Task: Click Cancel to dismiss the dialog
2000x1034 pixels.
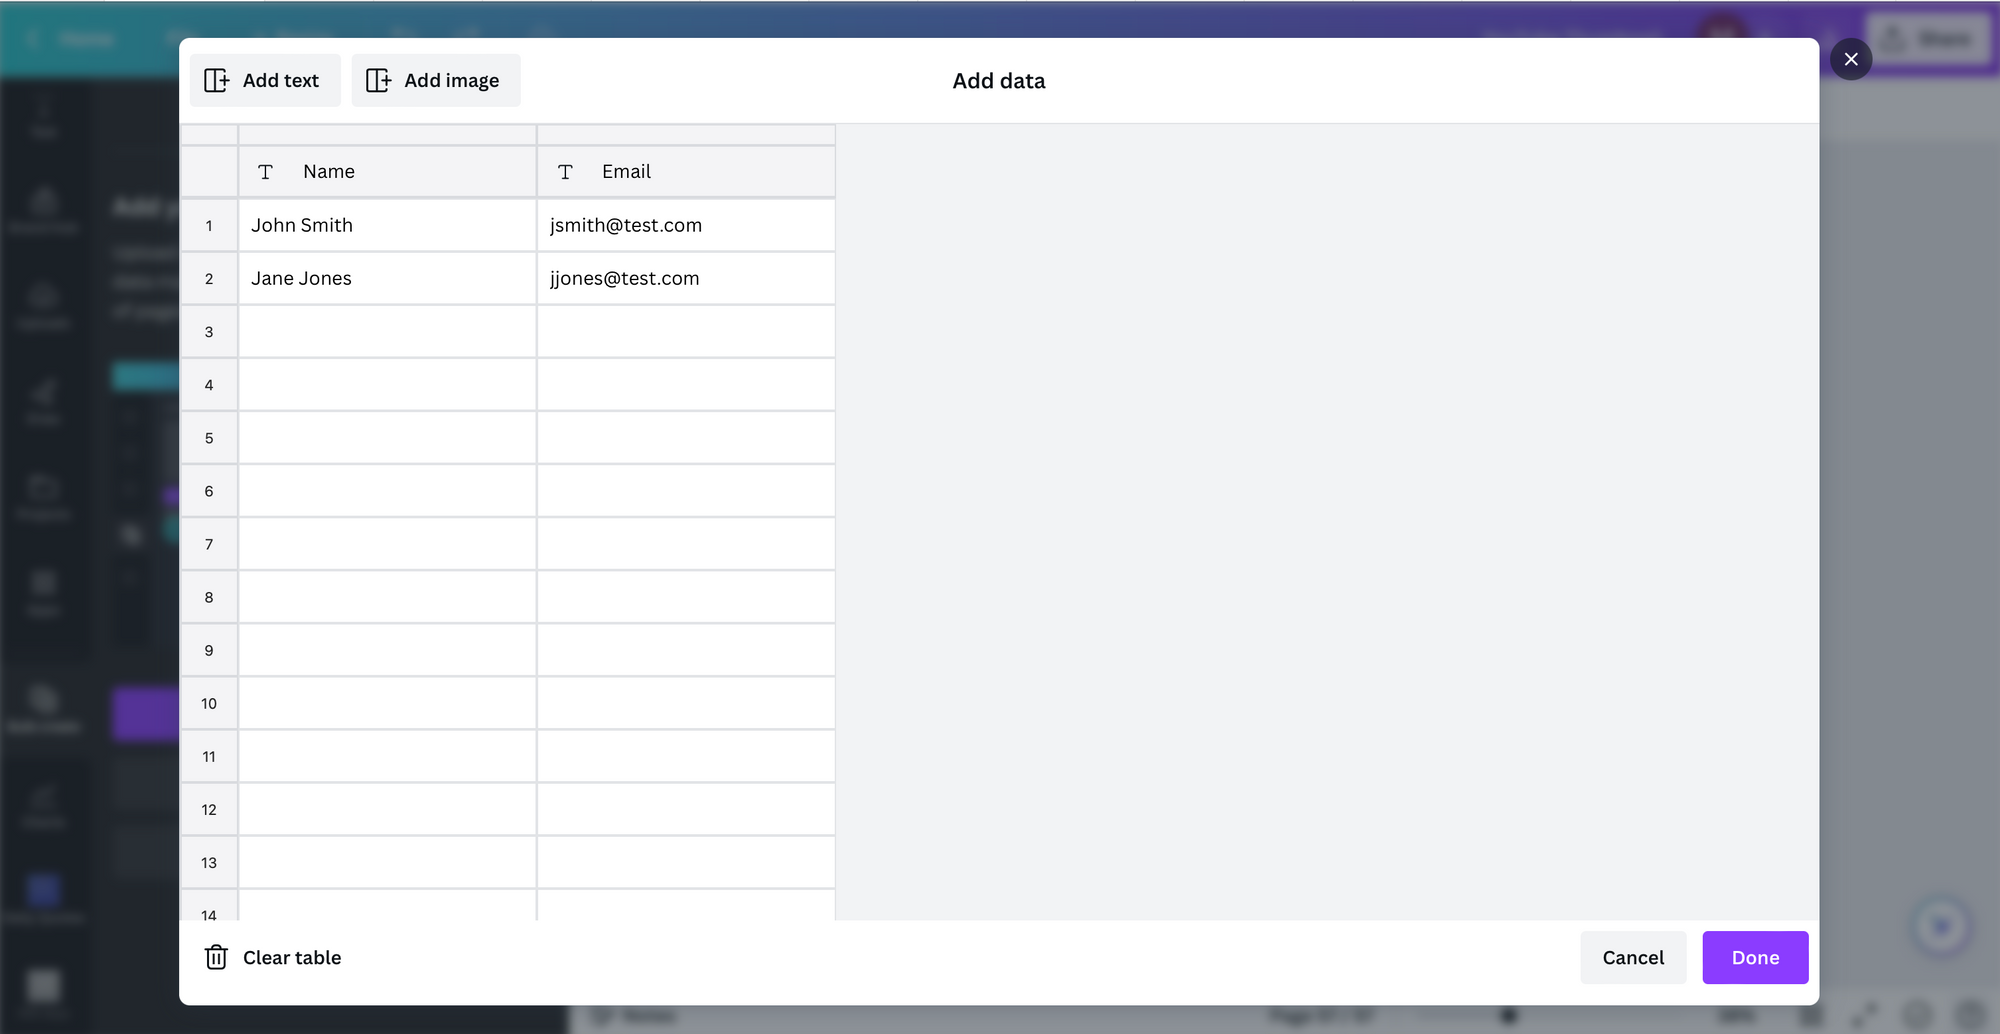Action: [x=1633, y=957]
